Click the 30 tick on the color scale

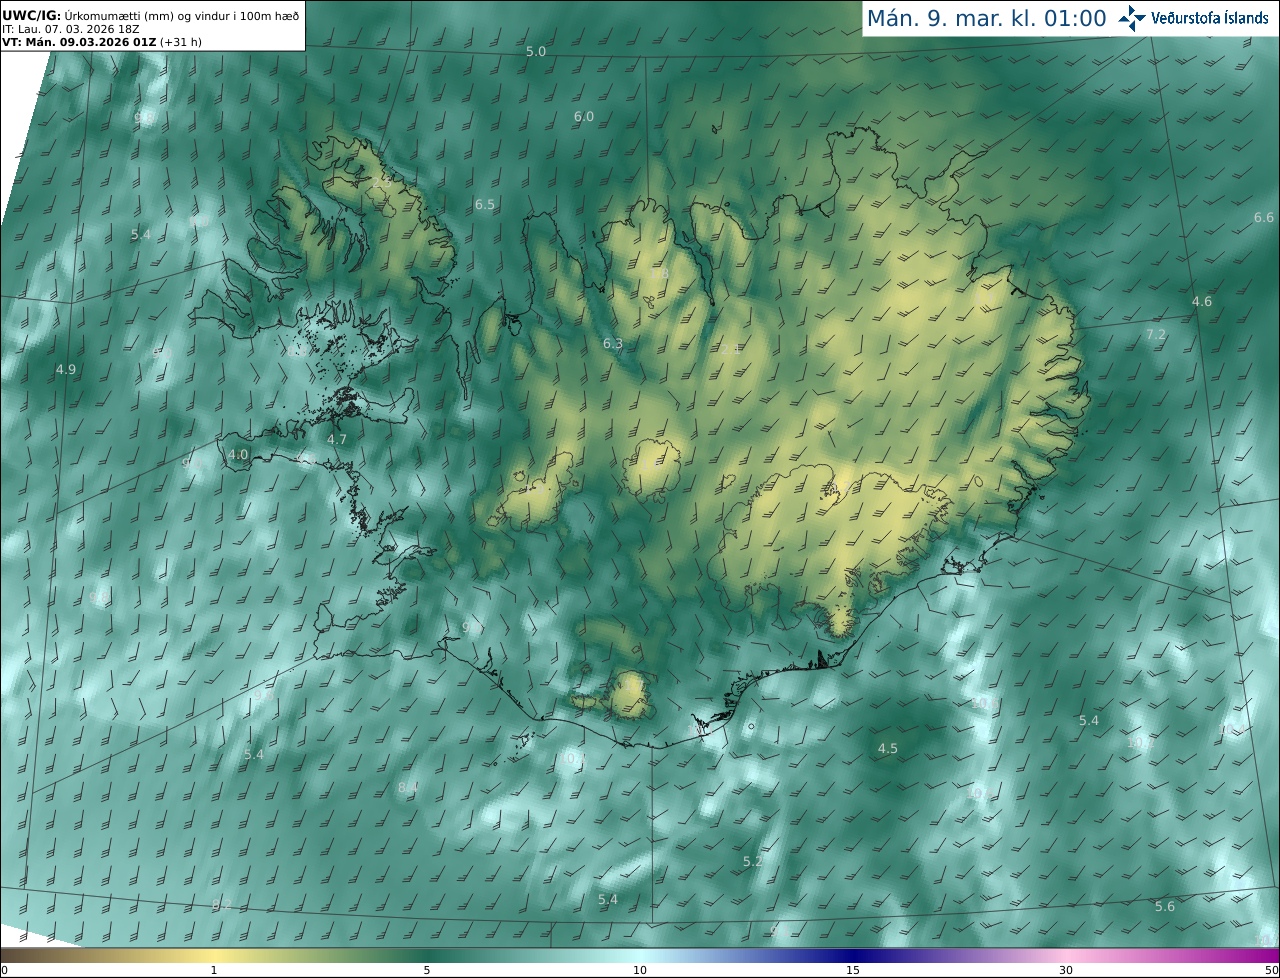tap(1066, 970)
